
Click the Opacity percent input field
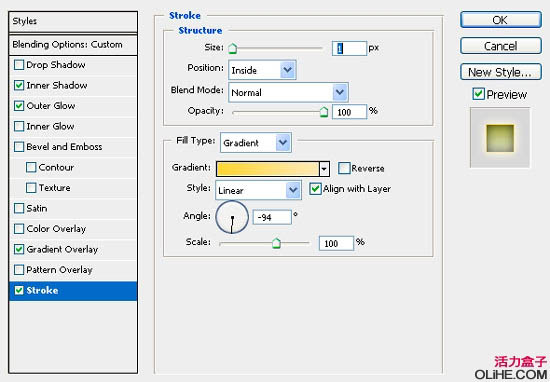click(x=349, y=112)
